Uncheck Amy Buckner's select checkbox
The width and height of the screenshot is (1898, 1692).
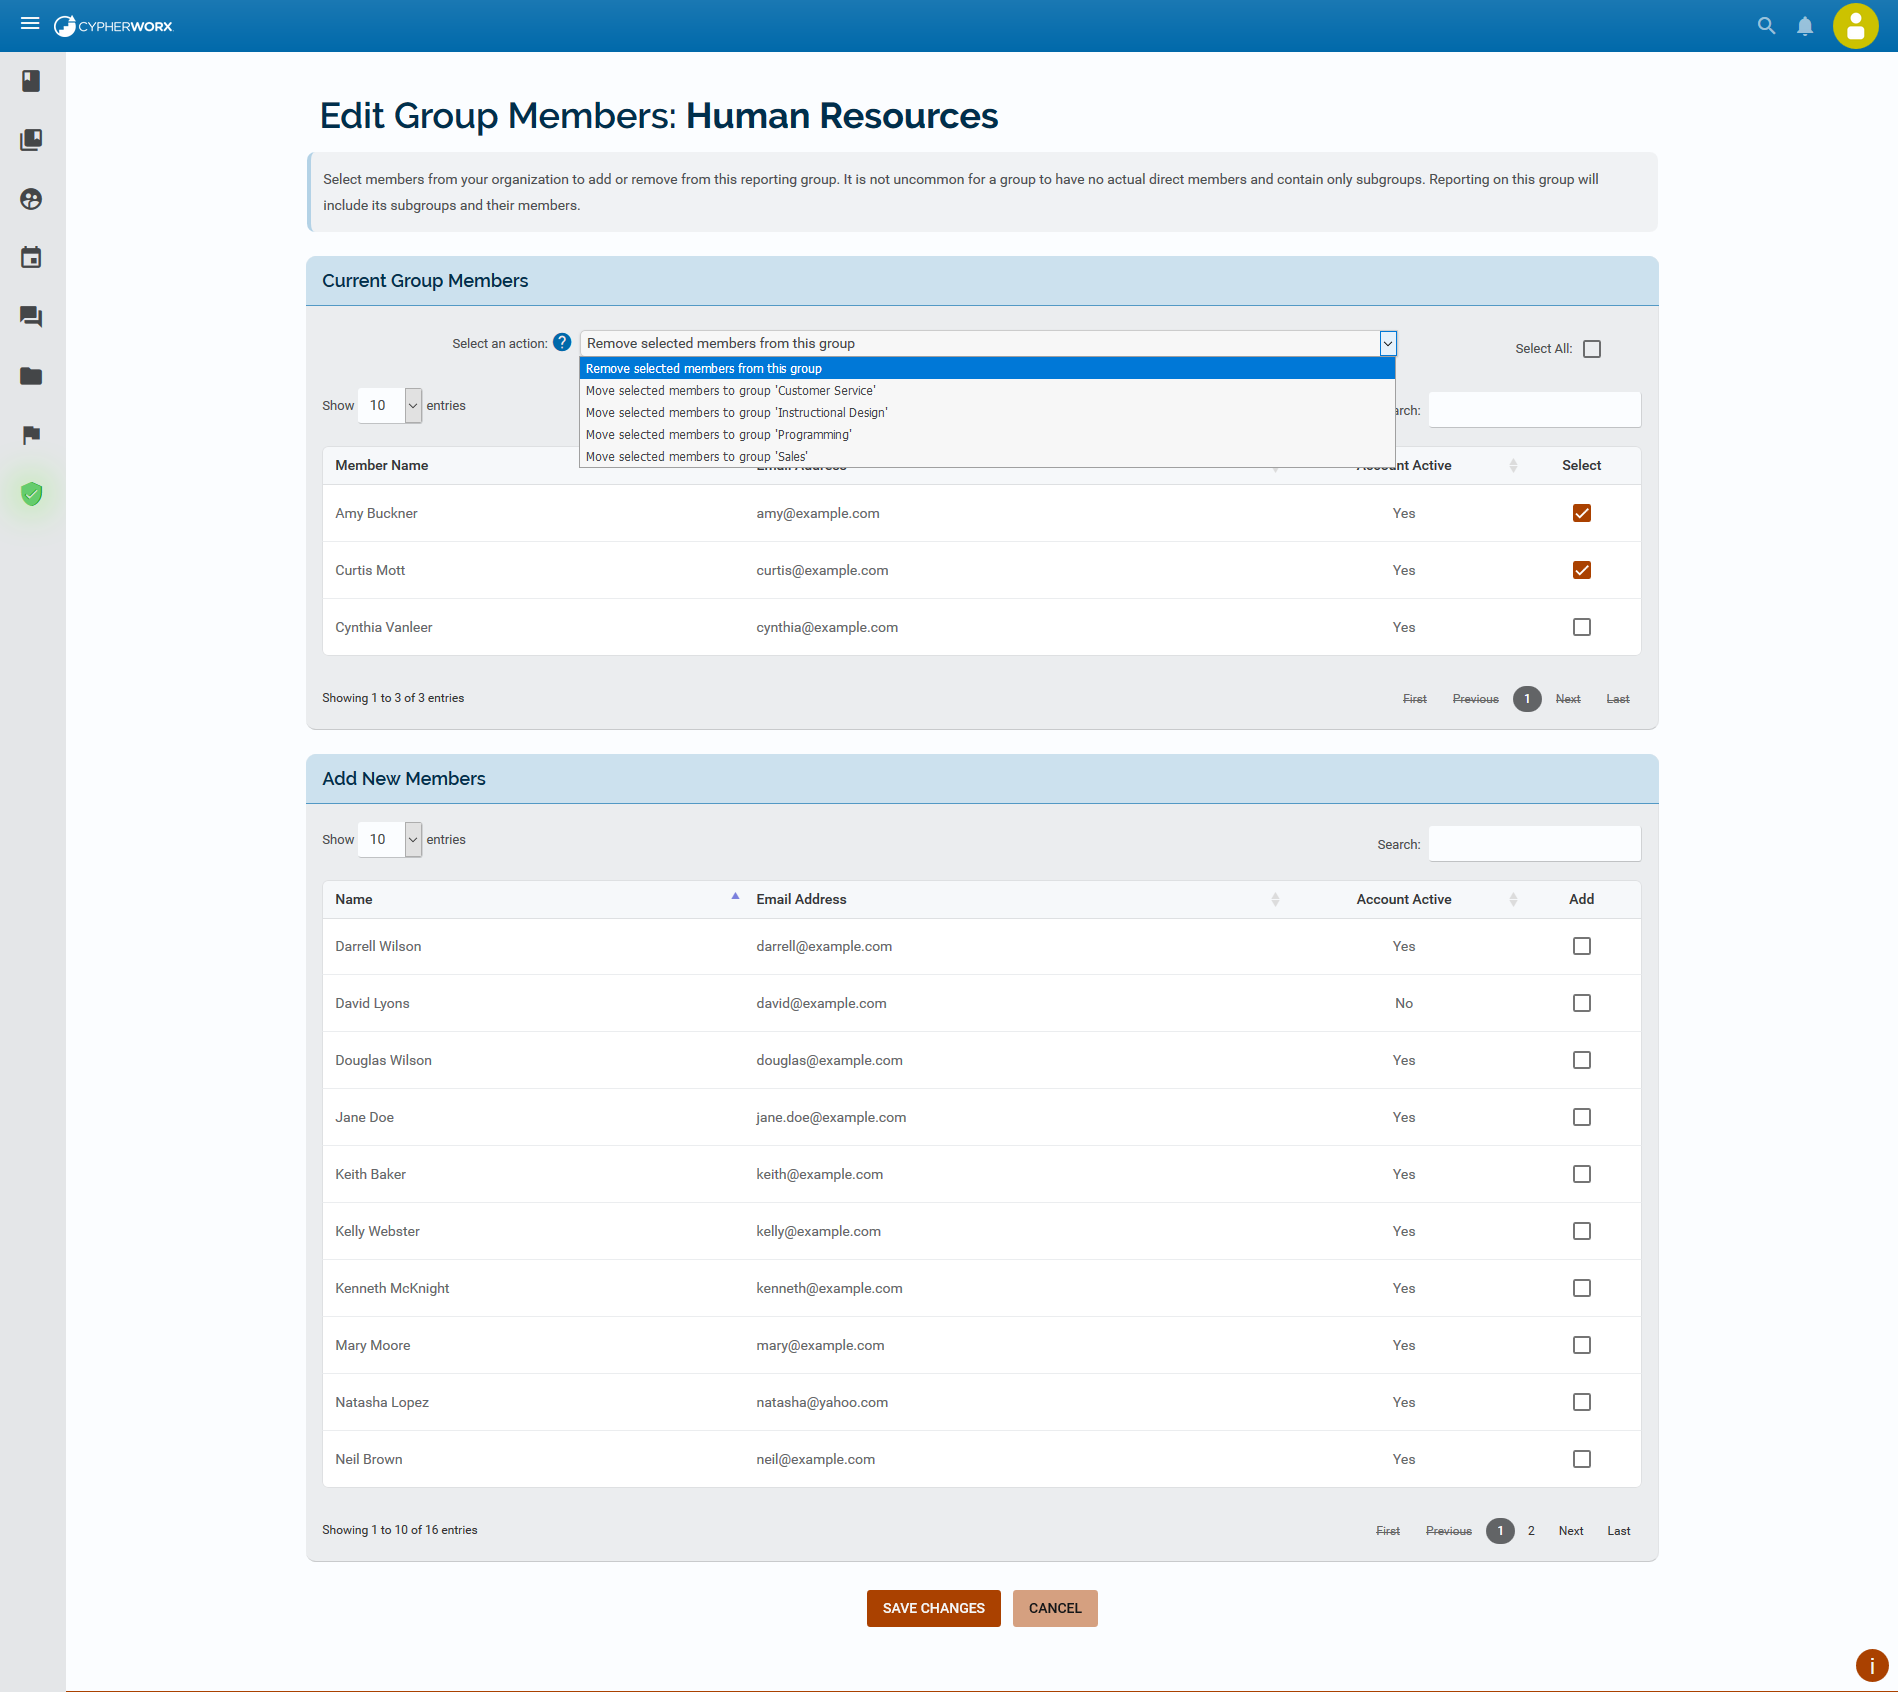point(1582,513)
